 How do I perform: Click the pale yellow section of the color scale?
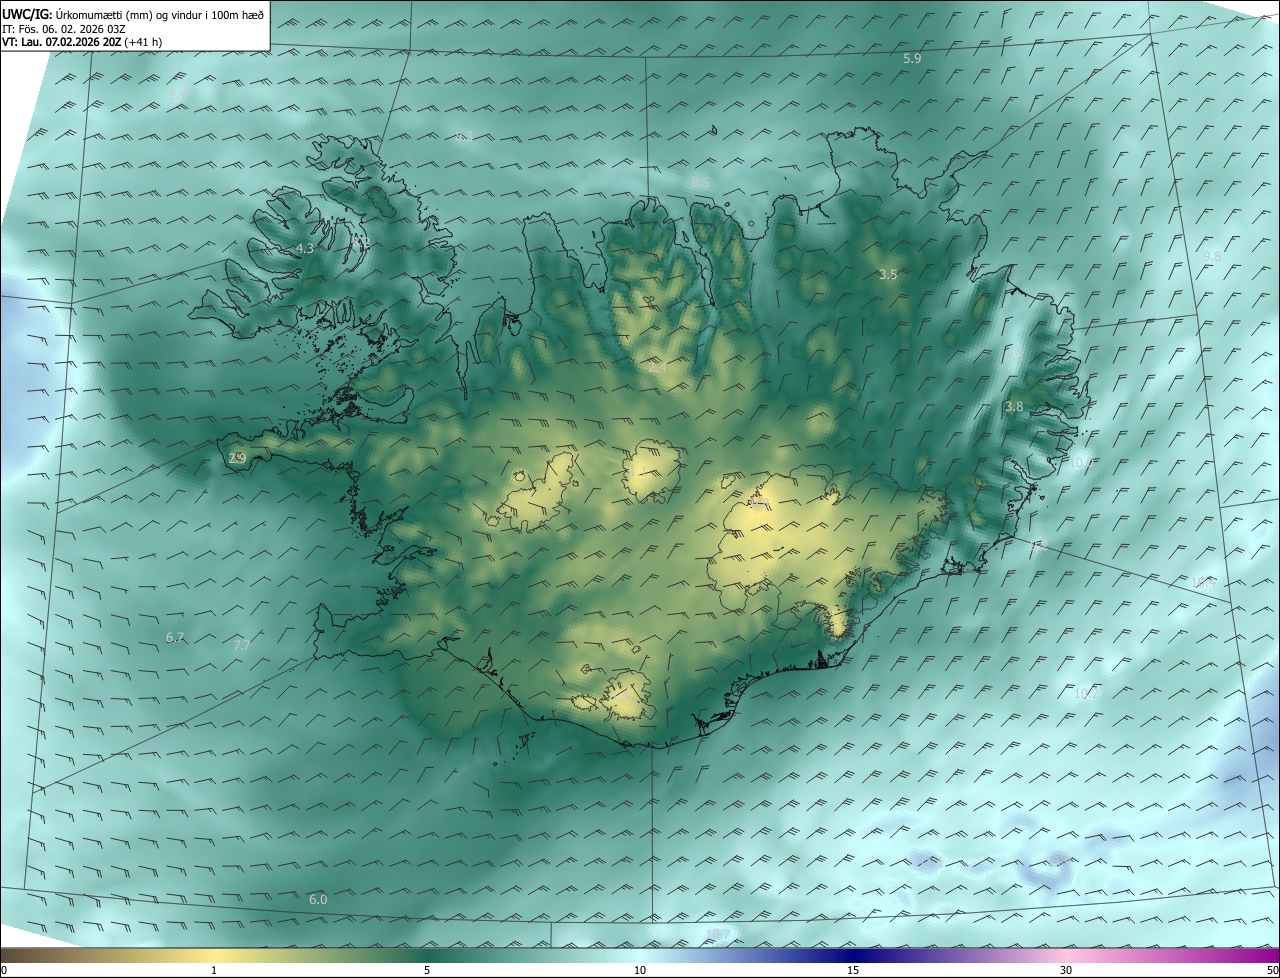tap(215, 956)
